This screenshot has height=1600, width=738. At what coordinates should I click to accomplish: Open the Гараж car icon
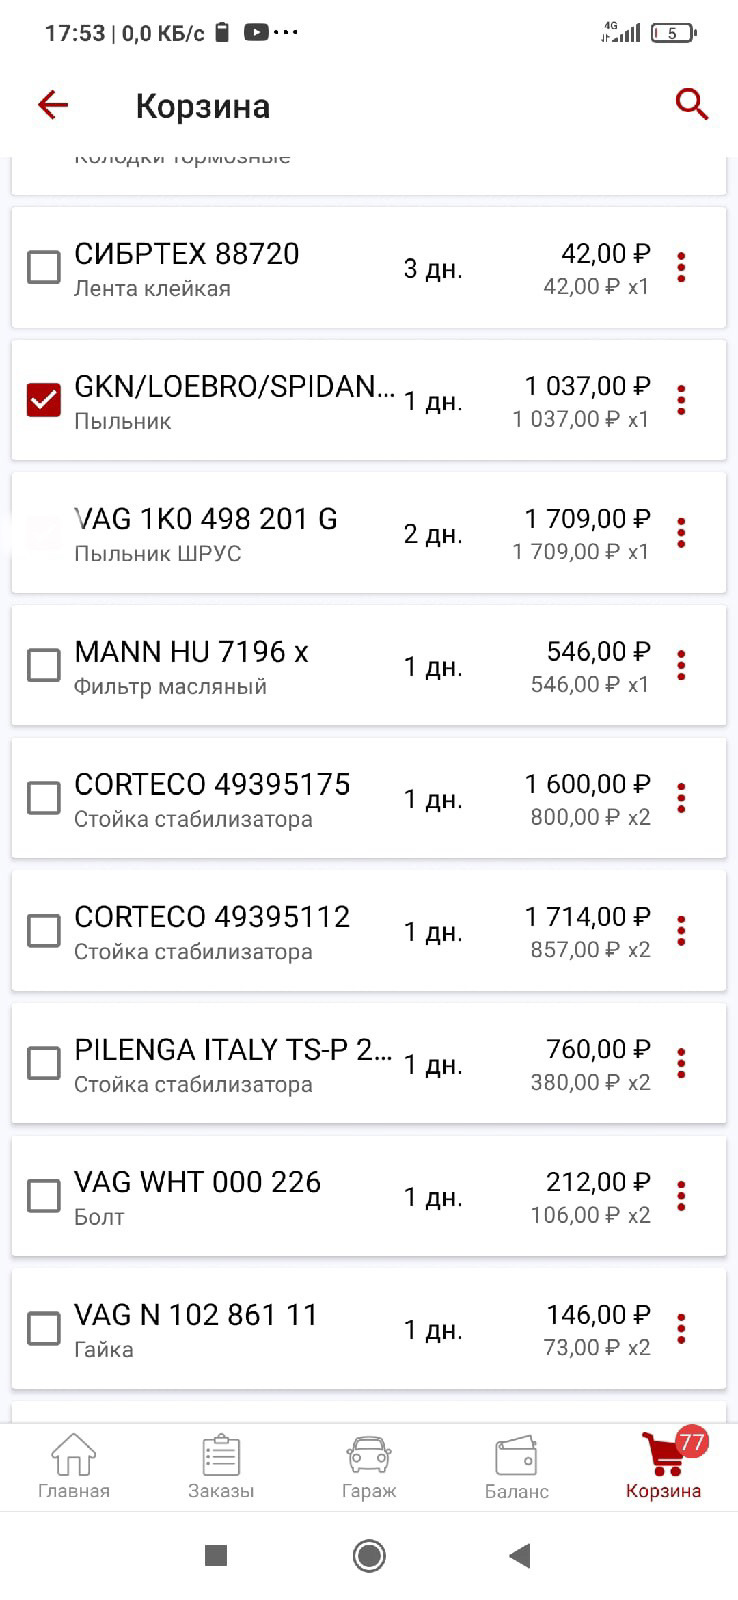point(369,1466)
